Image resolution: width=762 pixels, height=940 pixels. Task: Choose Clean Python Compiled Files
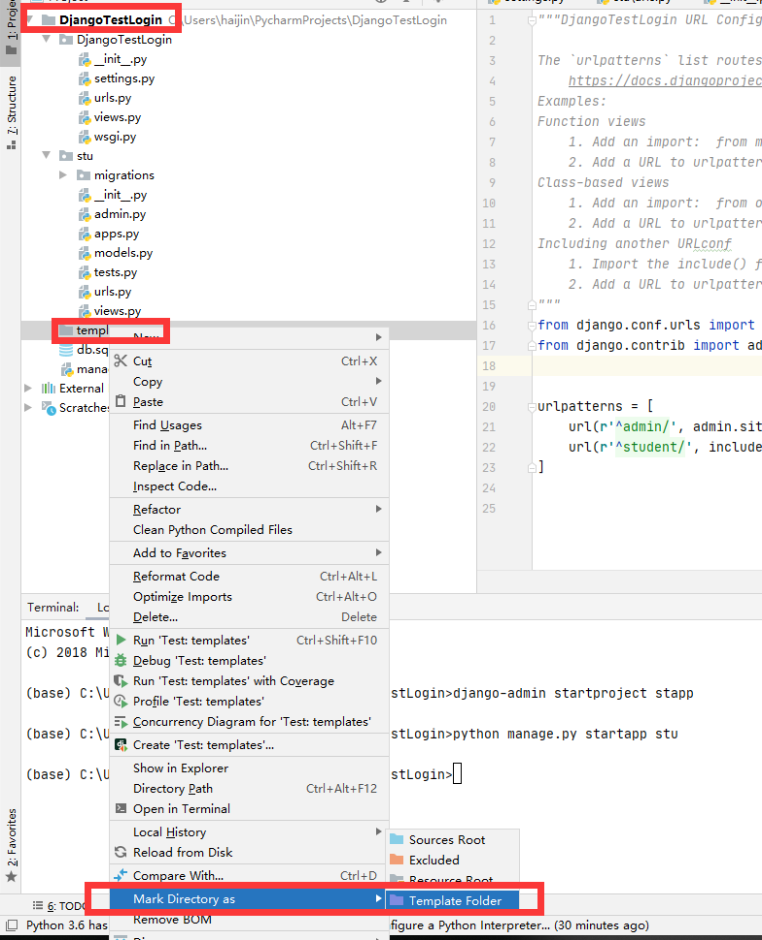pos(249,530)
